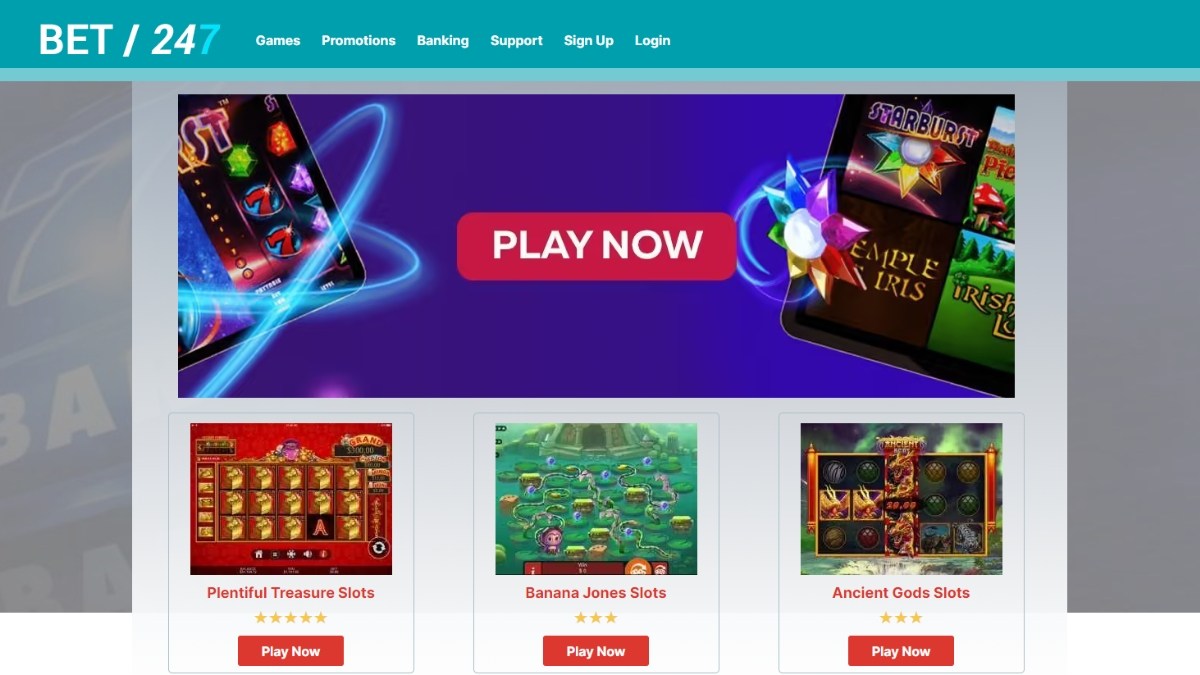The image size is (1200, 675).
Task: Select Sign Up in the header
Action: [589, 41]
